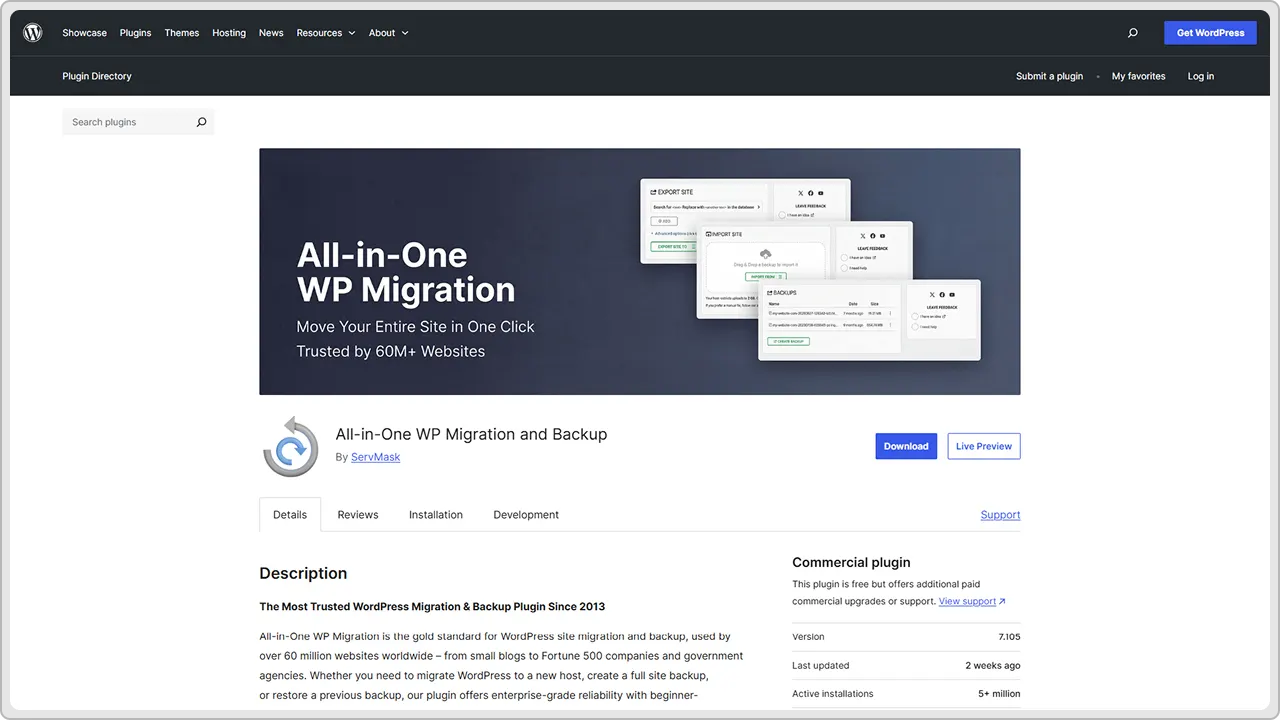
Task: Click the external link icon beside View support
Action: point(1002,602)
